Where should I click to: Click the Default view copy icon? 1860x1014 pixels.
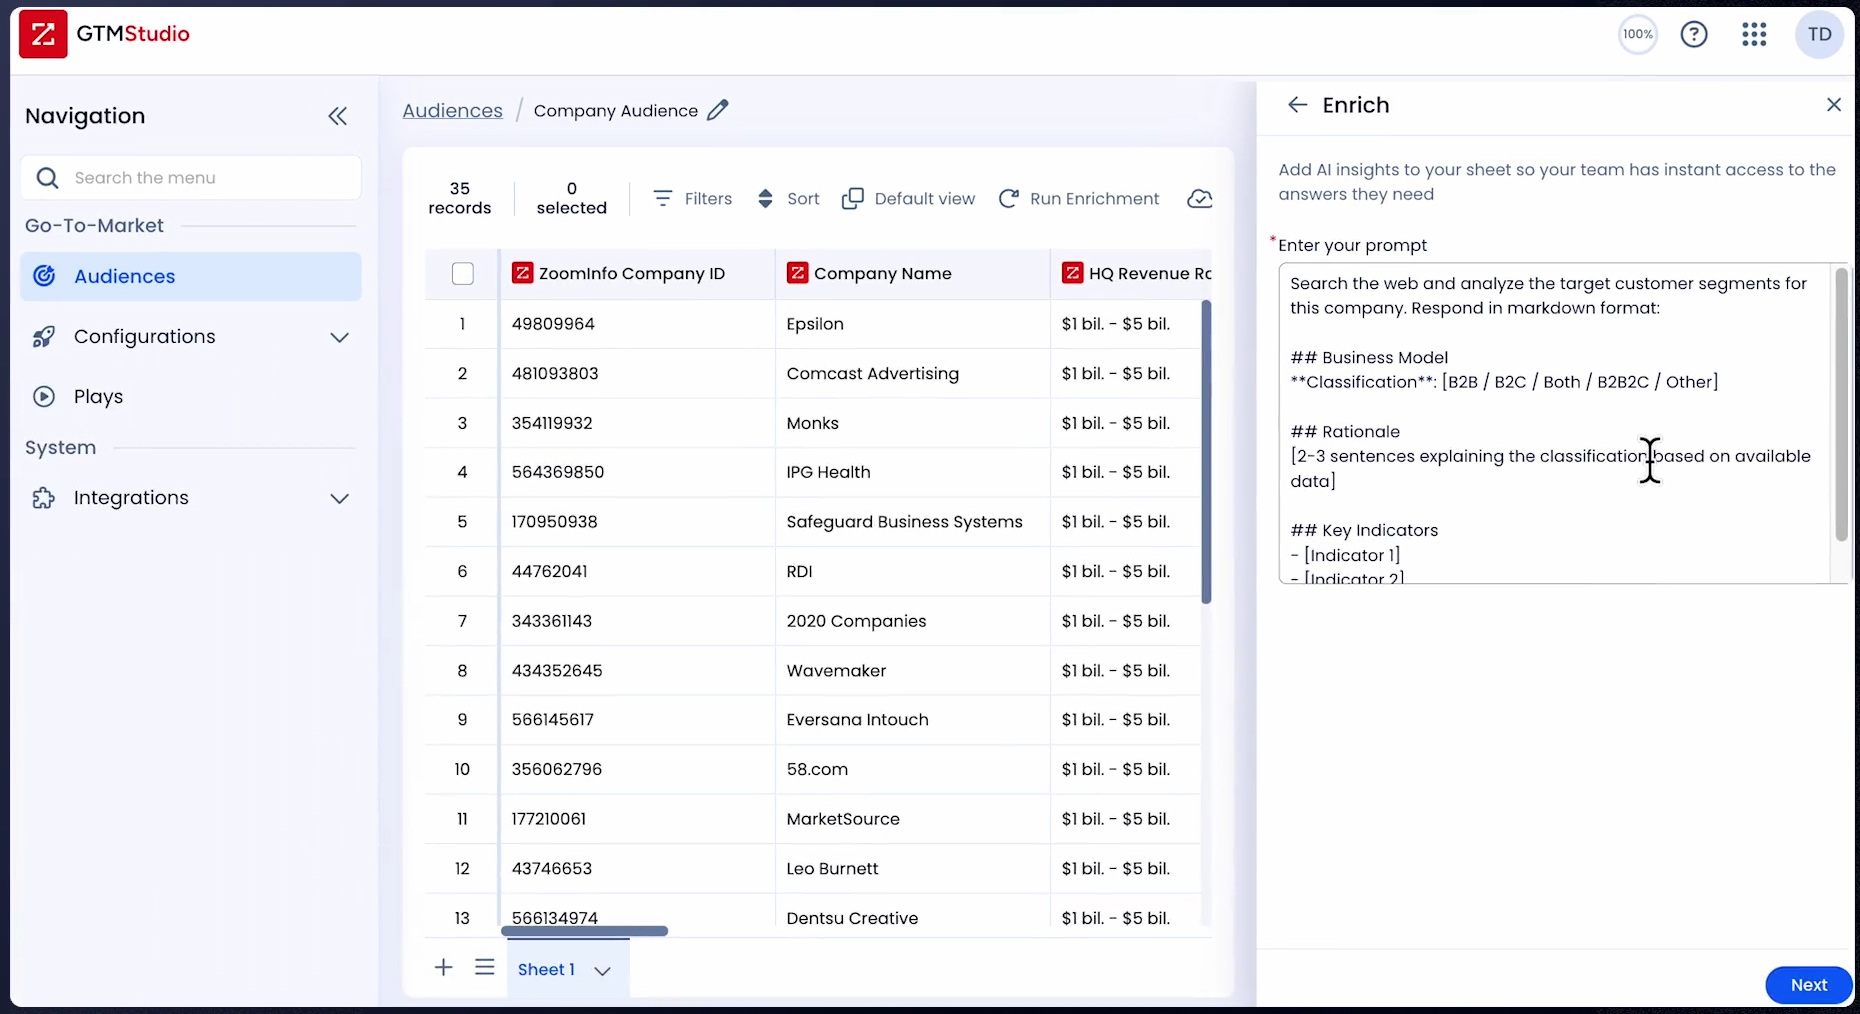852,198
